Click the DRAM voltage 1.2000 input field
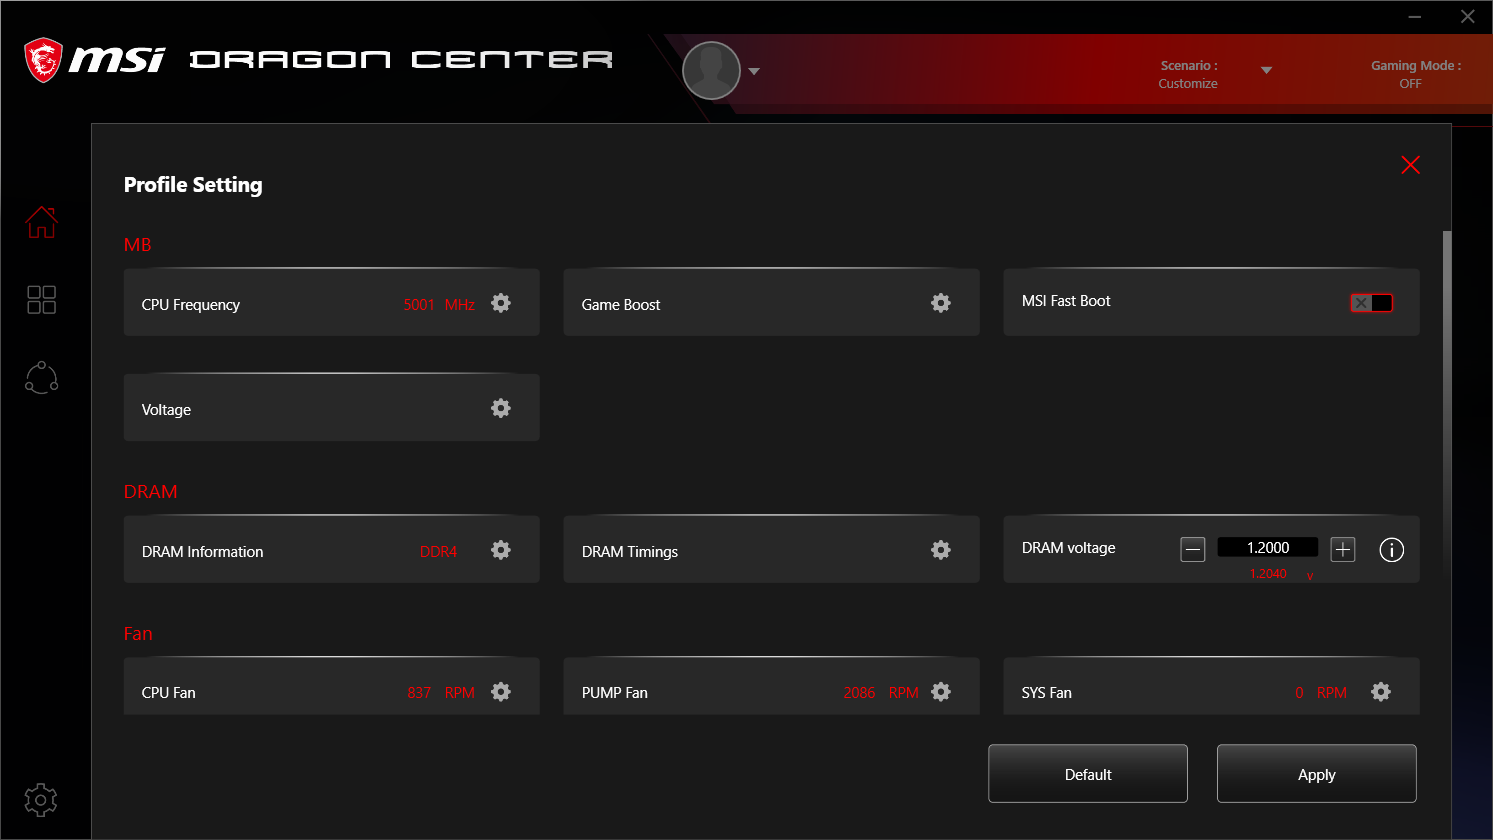This screenshot has height=840, width=1493. coord(1268,548)
